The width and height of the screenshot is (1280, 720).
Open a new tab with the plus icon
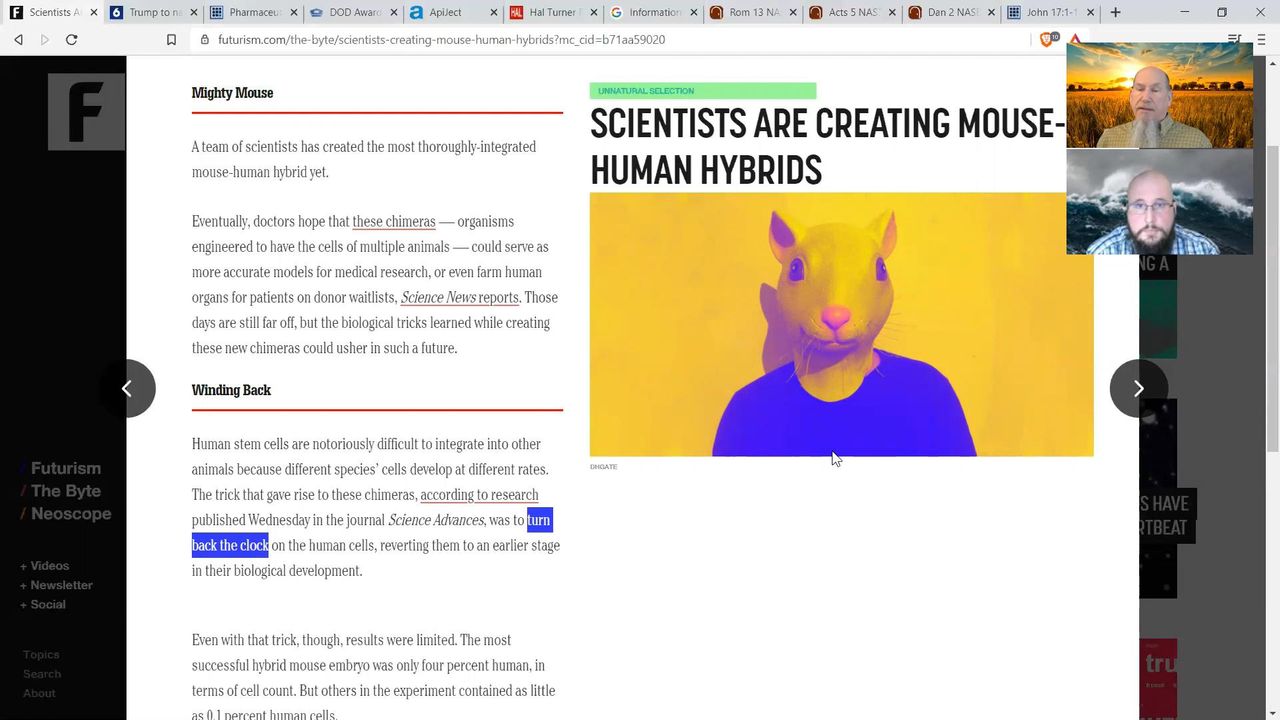coord(1115,12)
